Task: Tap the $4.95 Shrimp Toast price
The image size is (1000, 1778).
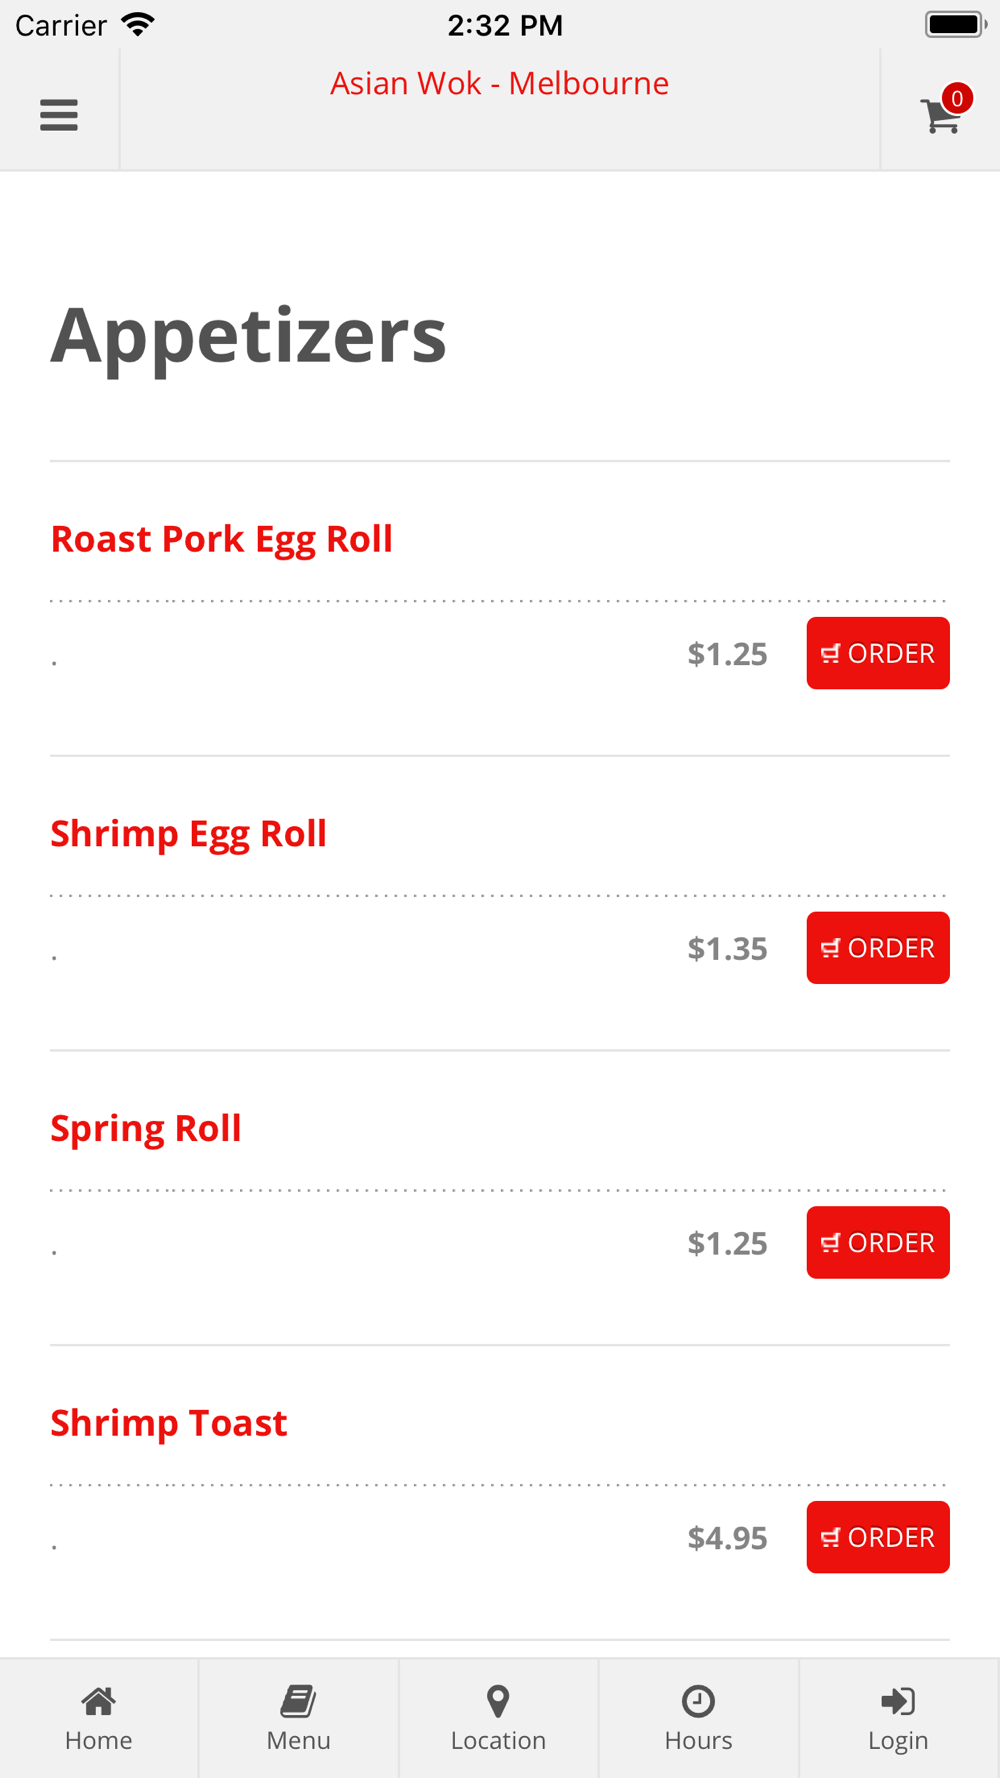Action: pos(727,1538)
